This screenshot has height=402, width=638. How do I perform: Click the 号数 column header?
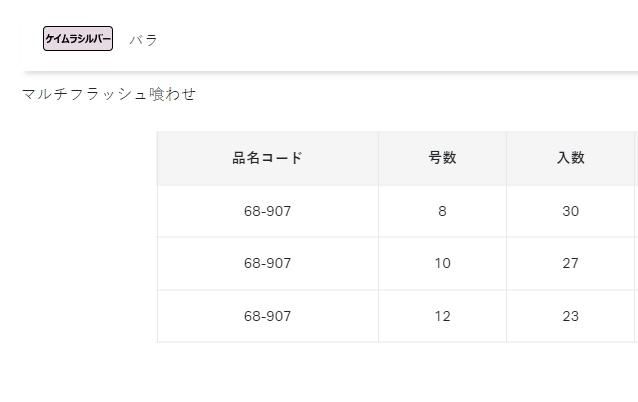(x=442, y=158)
